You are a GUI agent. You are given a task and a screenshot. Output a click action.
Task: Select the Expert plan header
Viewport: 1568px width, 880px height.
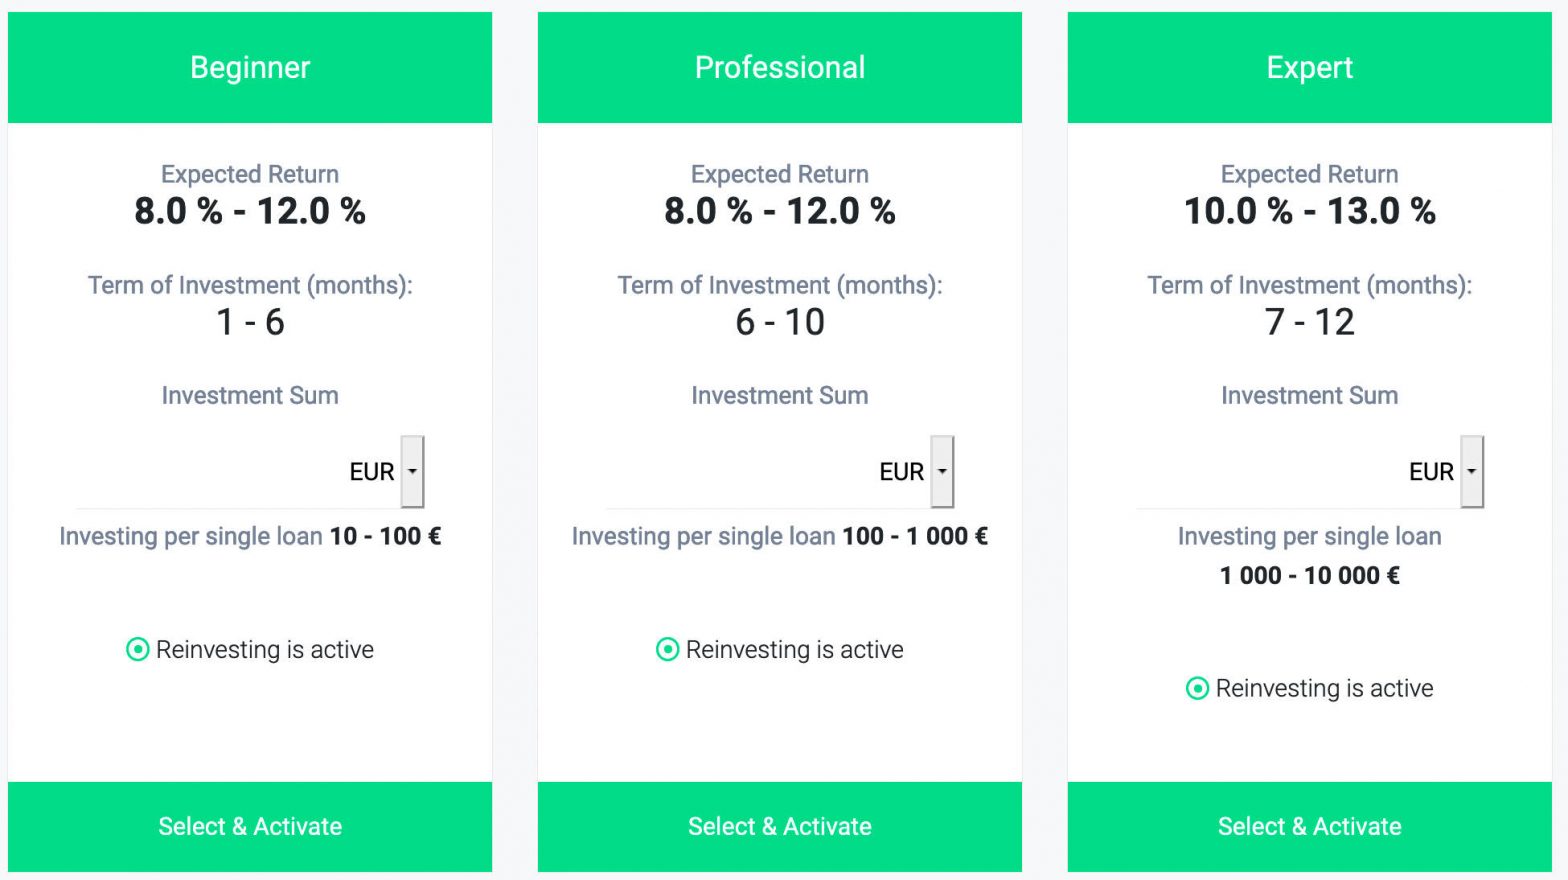pyautogui.click(x=1310, y=67)
